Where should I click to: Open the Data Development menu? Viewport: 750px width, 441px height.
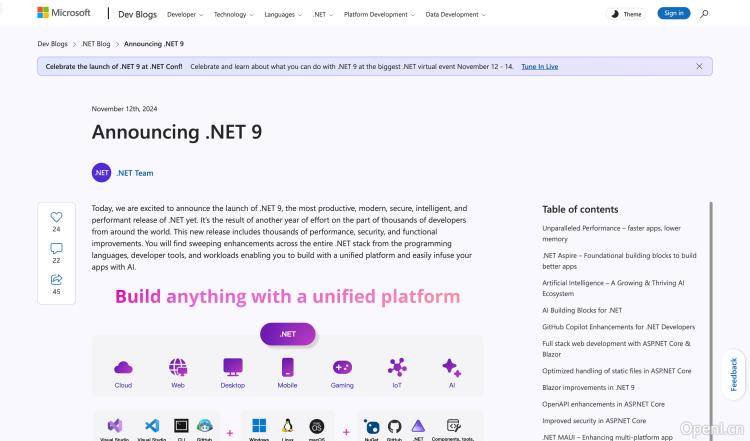pos(455,15)
